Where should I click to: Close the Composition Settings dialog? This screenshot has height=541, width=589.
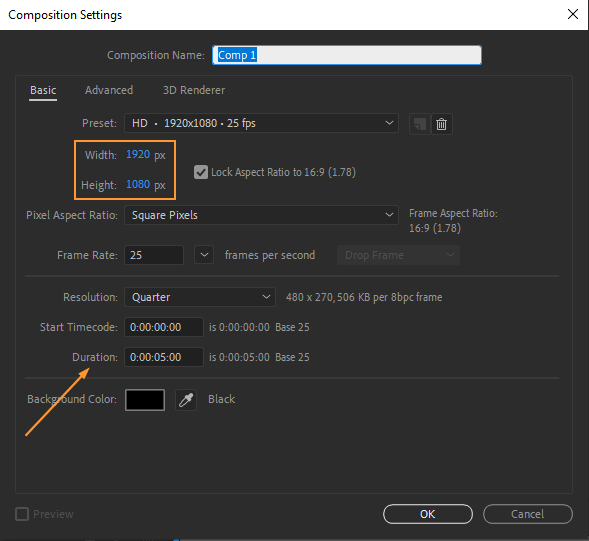[x=572, y=14]
